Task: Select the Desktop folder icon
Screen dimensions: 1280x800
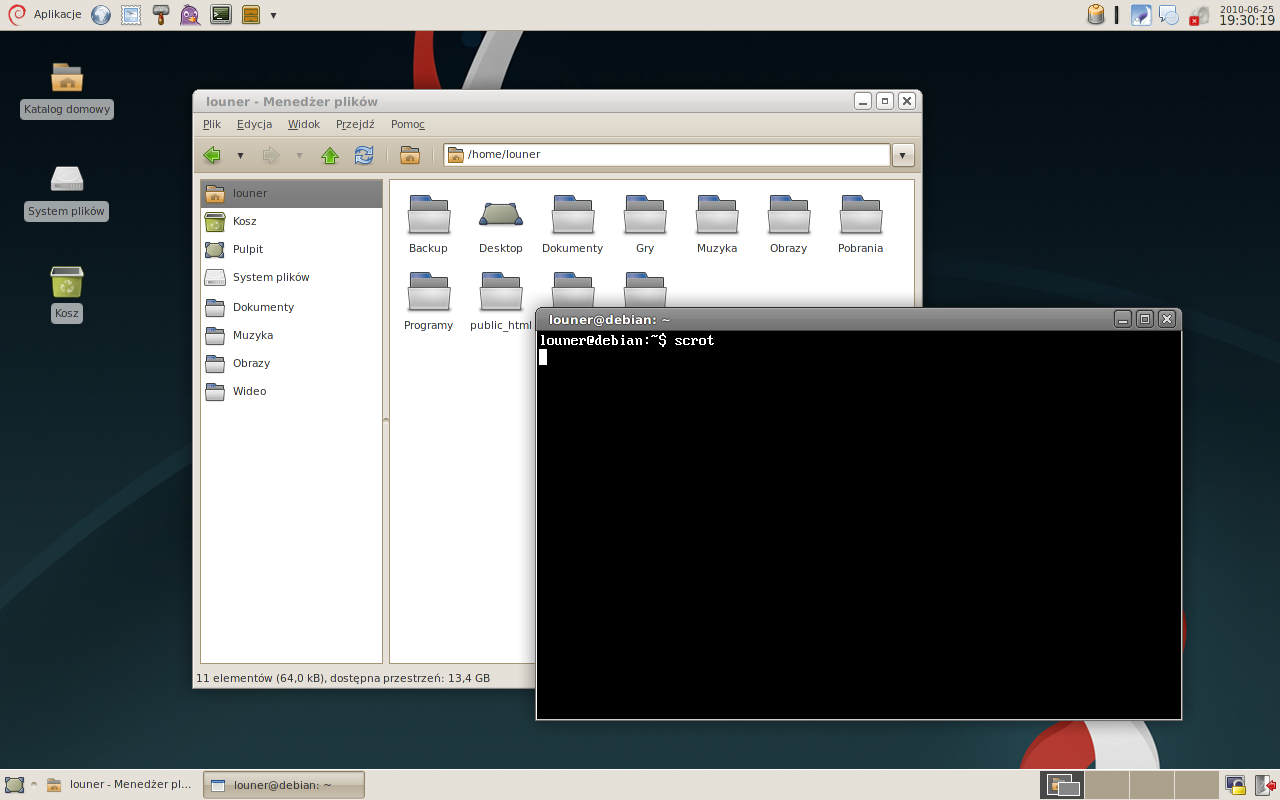Action: click(x=501, y=224)
